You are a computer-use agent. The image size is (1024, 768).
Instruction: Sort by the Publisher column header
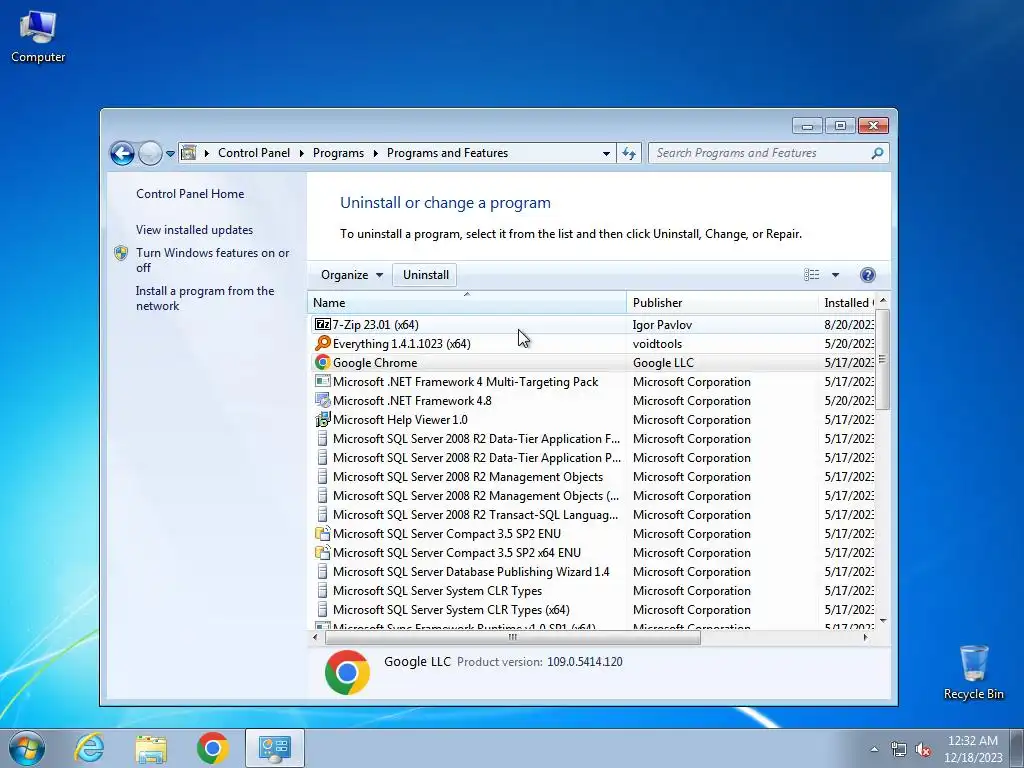(722, 302)
